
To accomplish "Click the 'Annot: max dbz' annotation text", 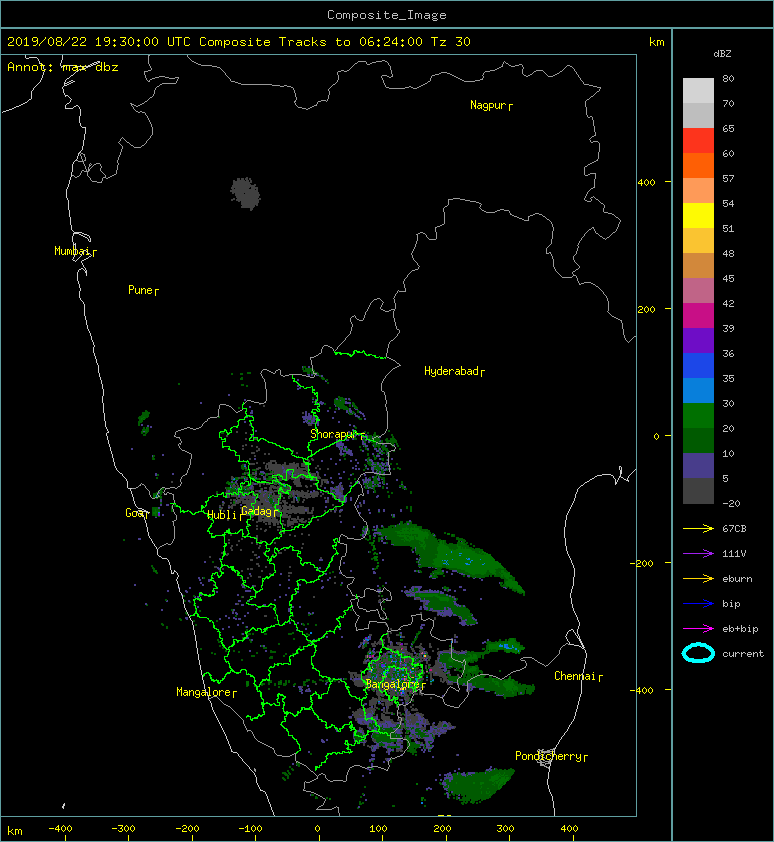I will [x=63, y=67].
